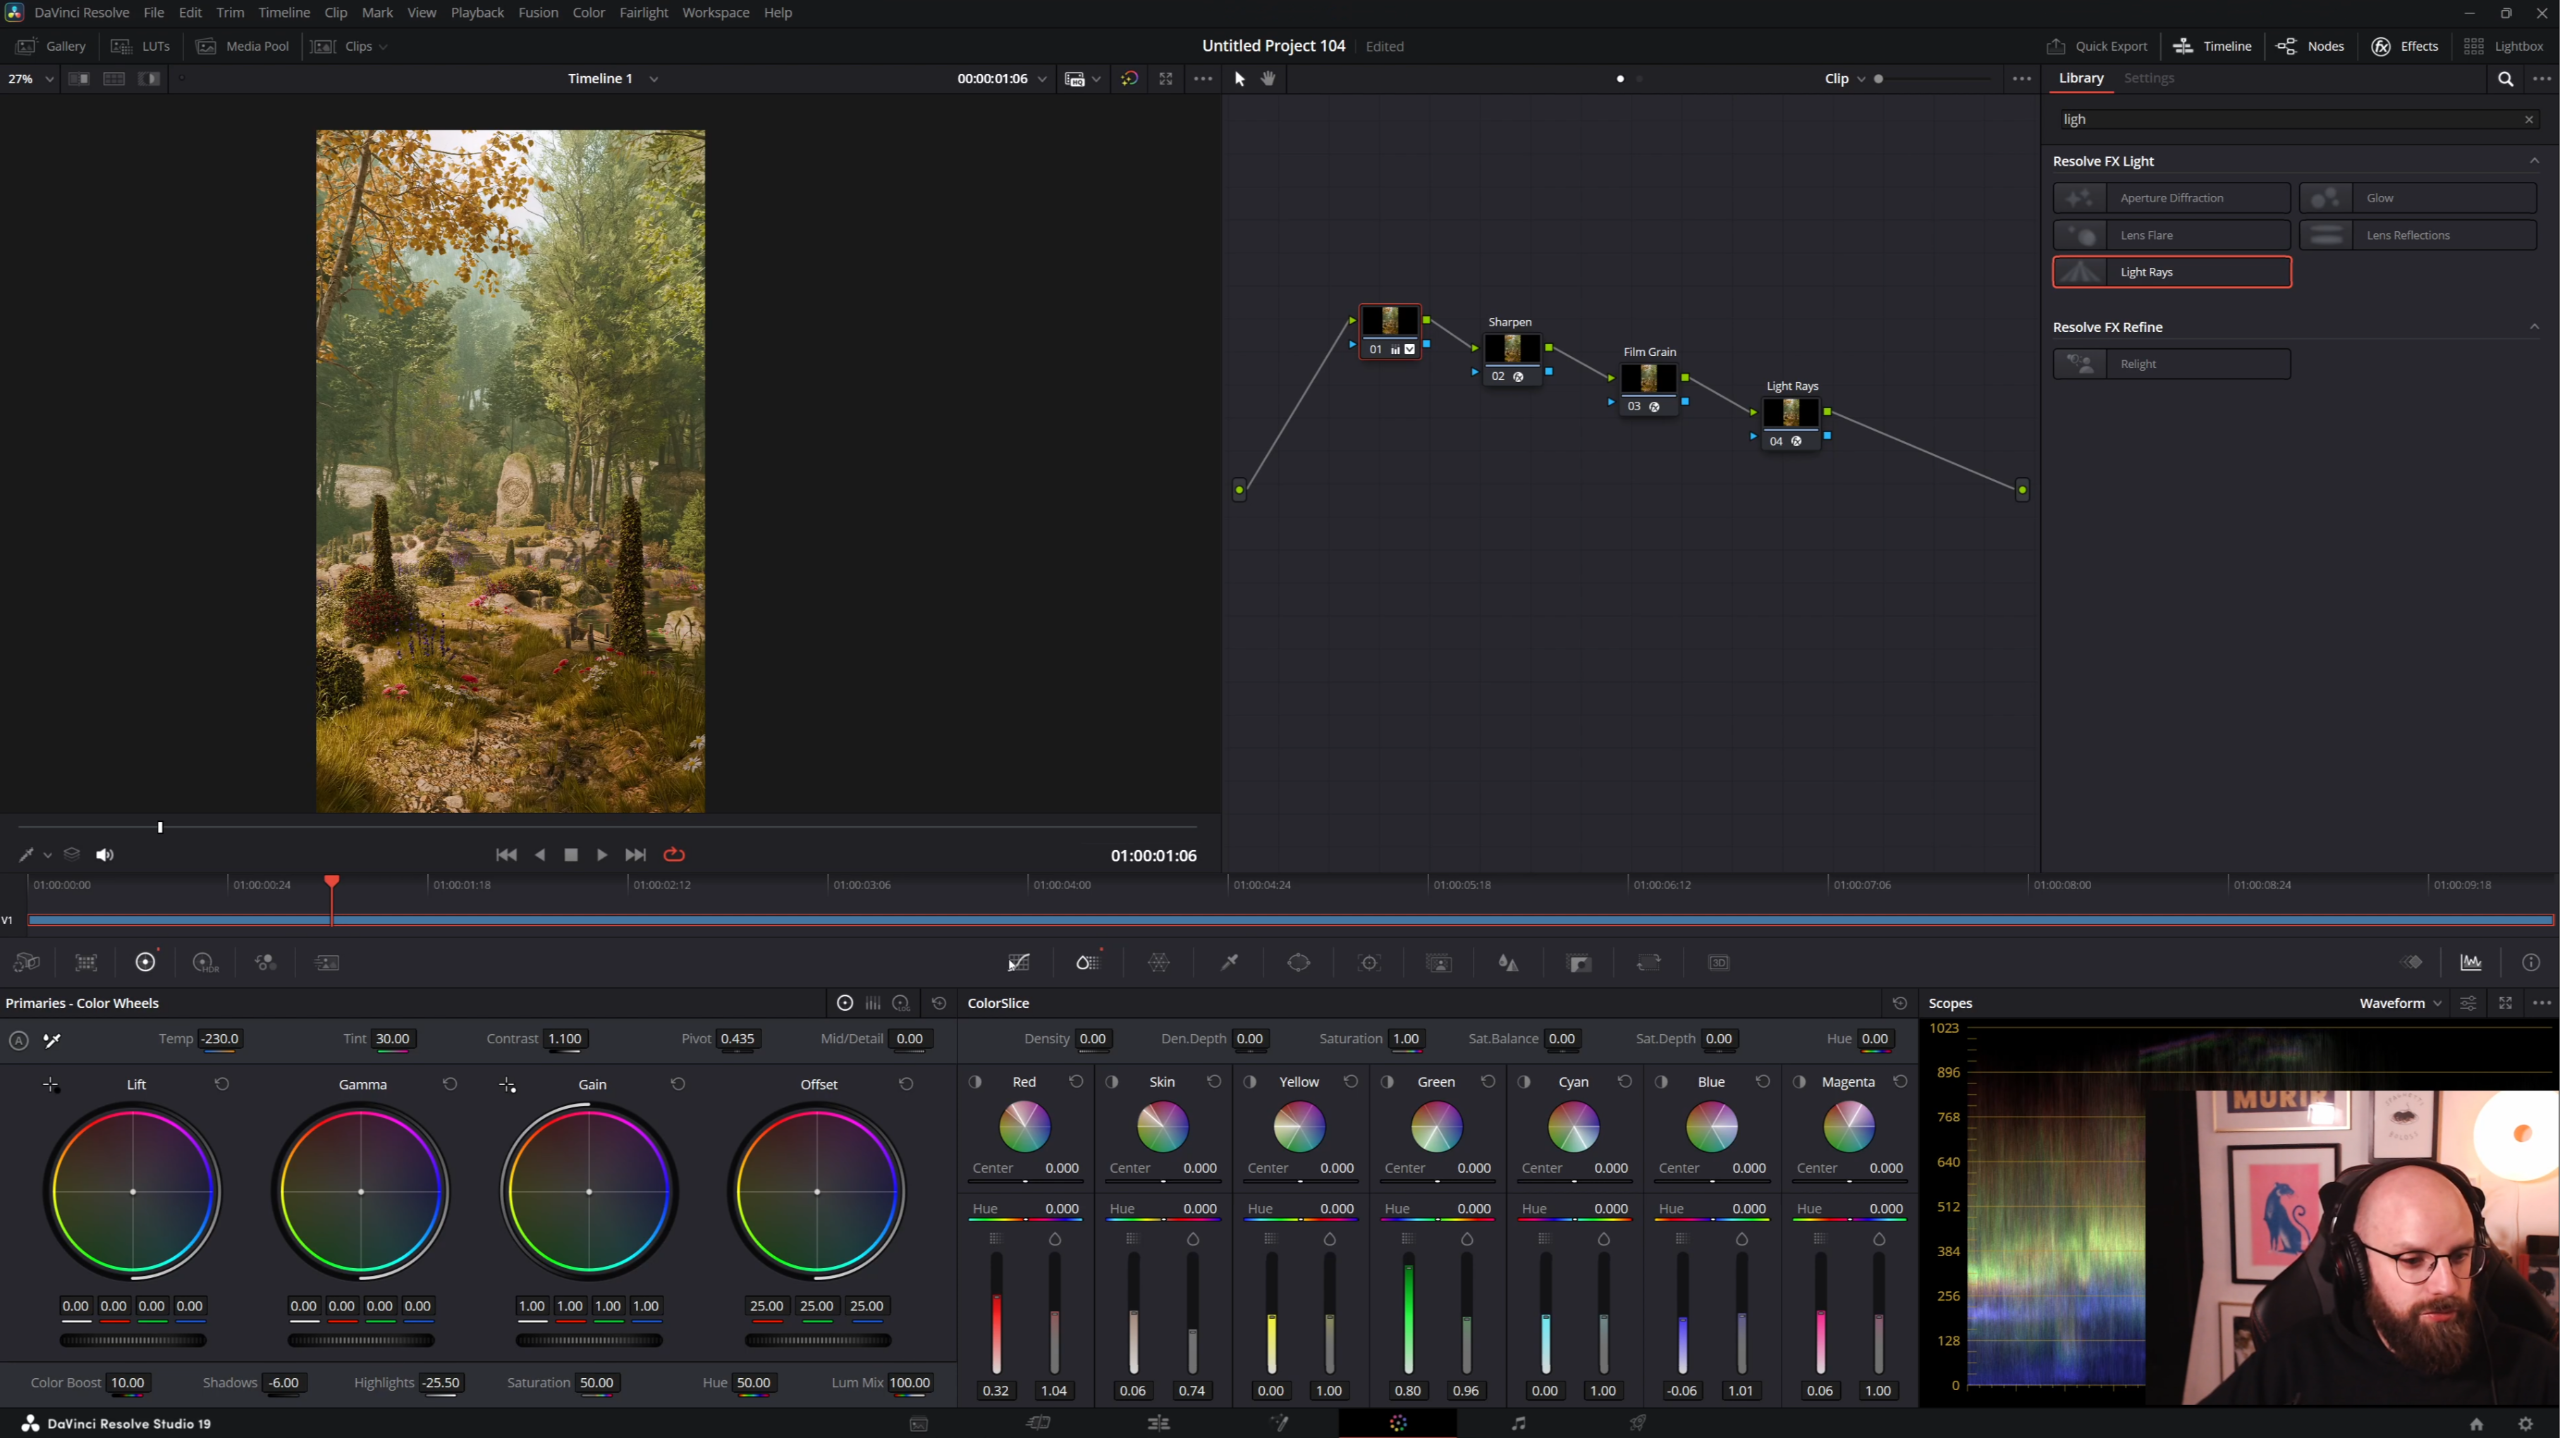Image resolution: width=2560 pixels, height=1438 pixels.
Task: Toggle the Red ColorSlice enable button
Action: [x=975, y=1082]
